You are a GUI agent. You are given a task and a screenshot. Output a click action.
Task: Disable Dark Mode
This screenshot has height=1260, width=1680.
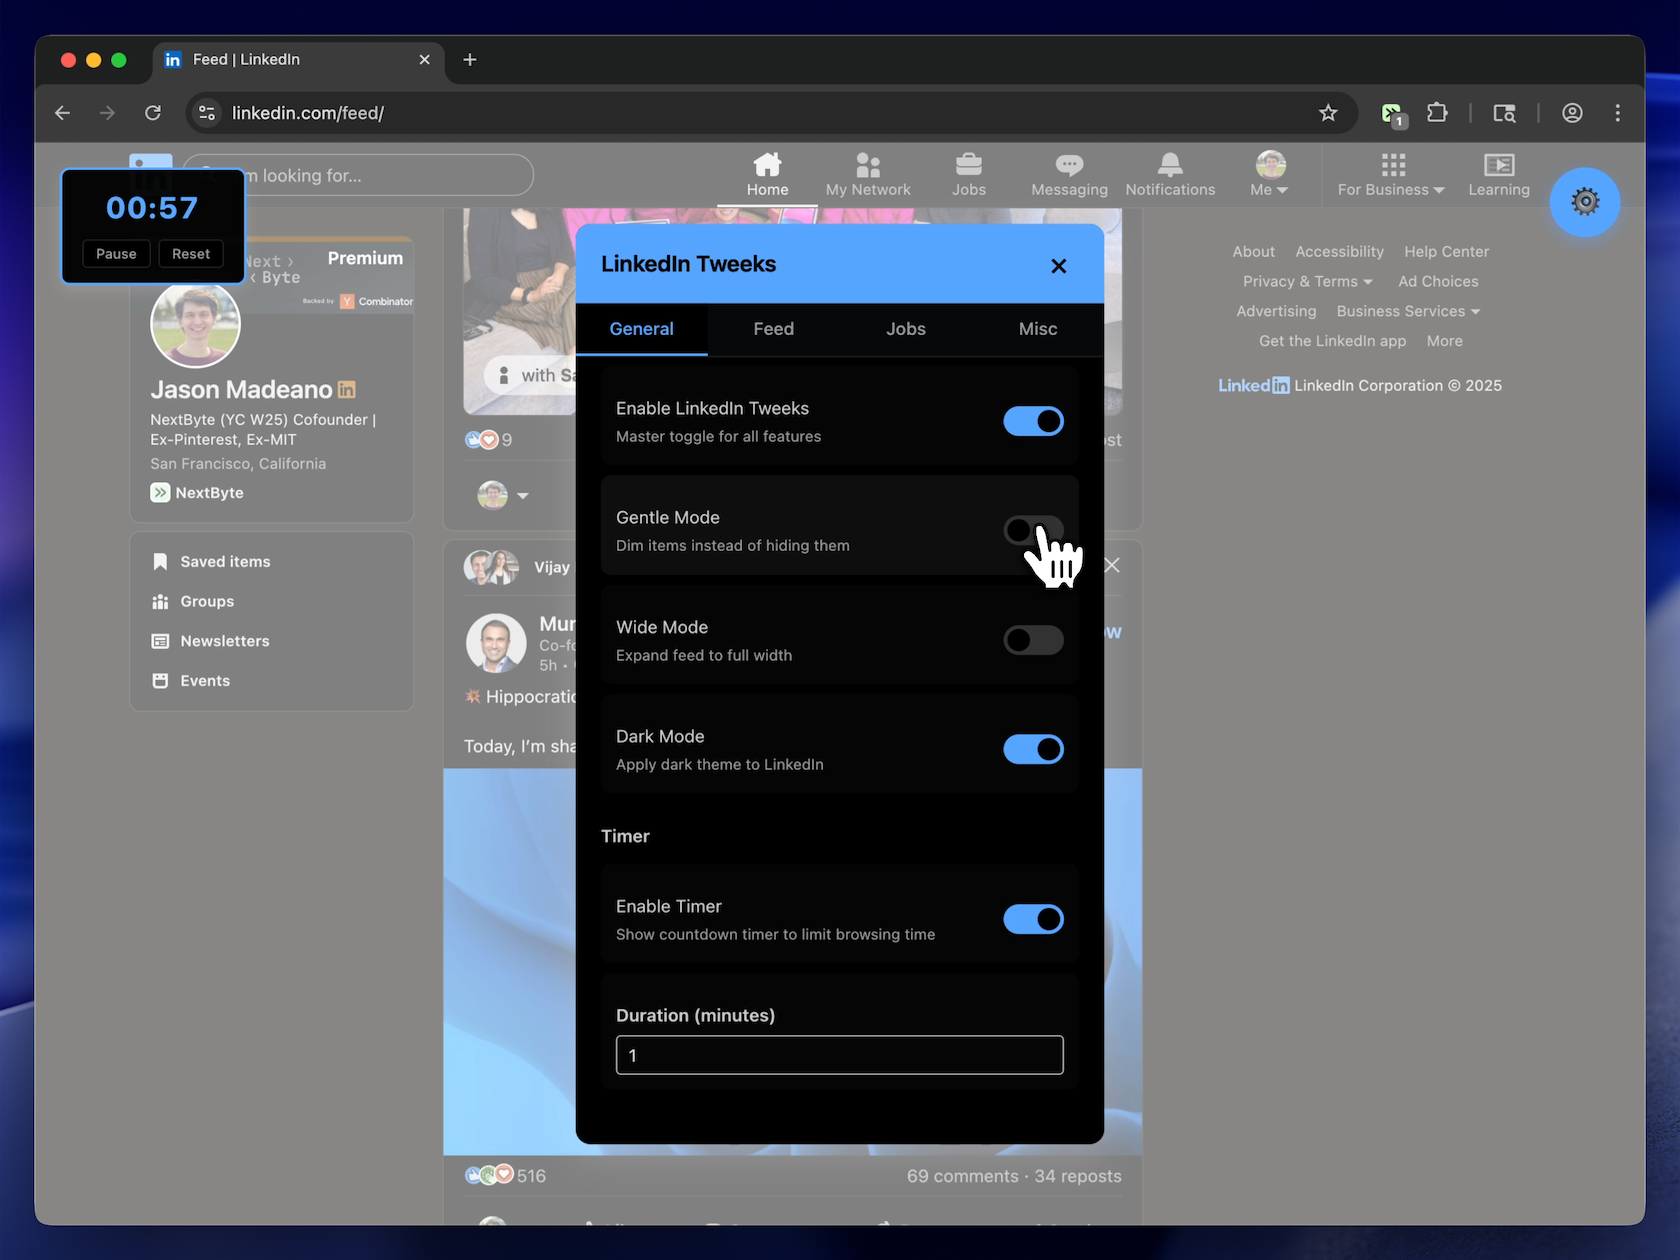(x=1033, y=749)
